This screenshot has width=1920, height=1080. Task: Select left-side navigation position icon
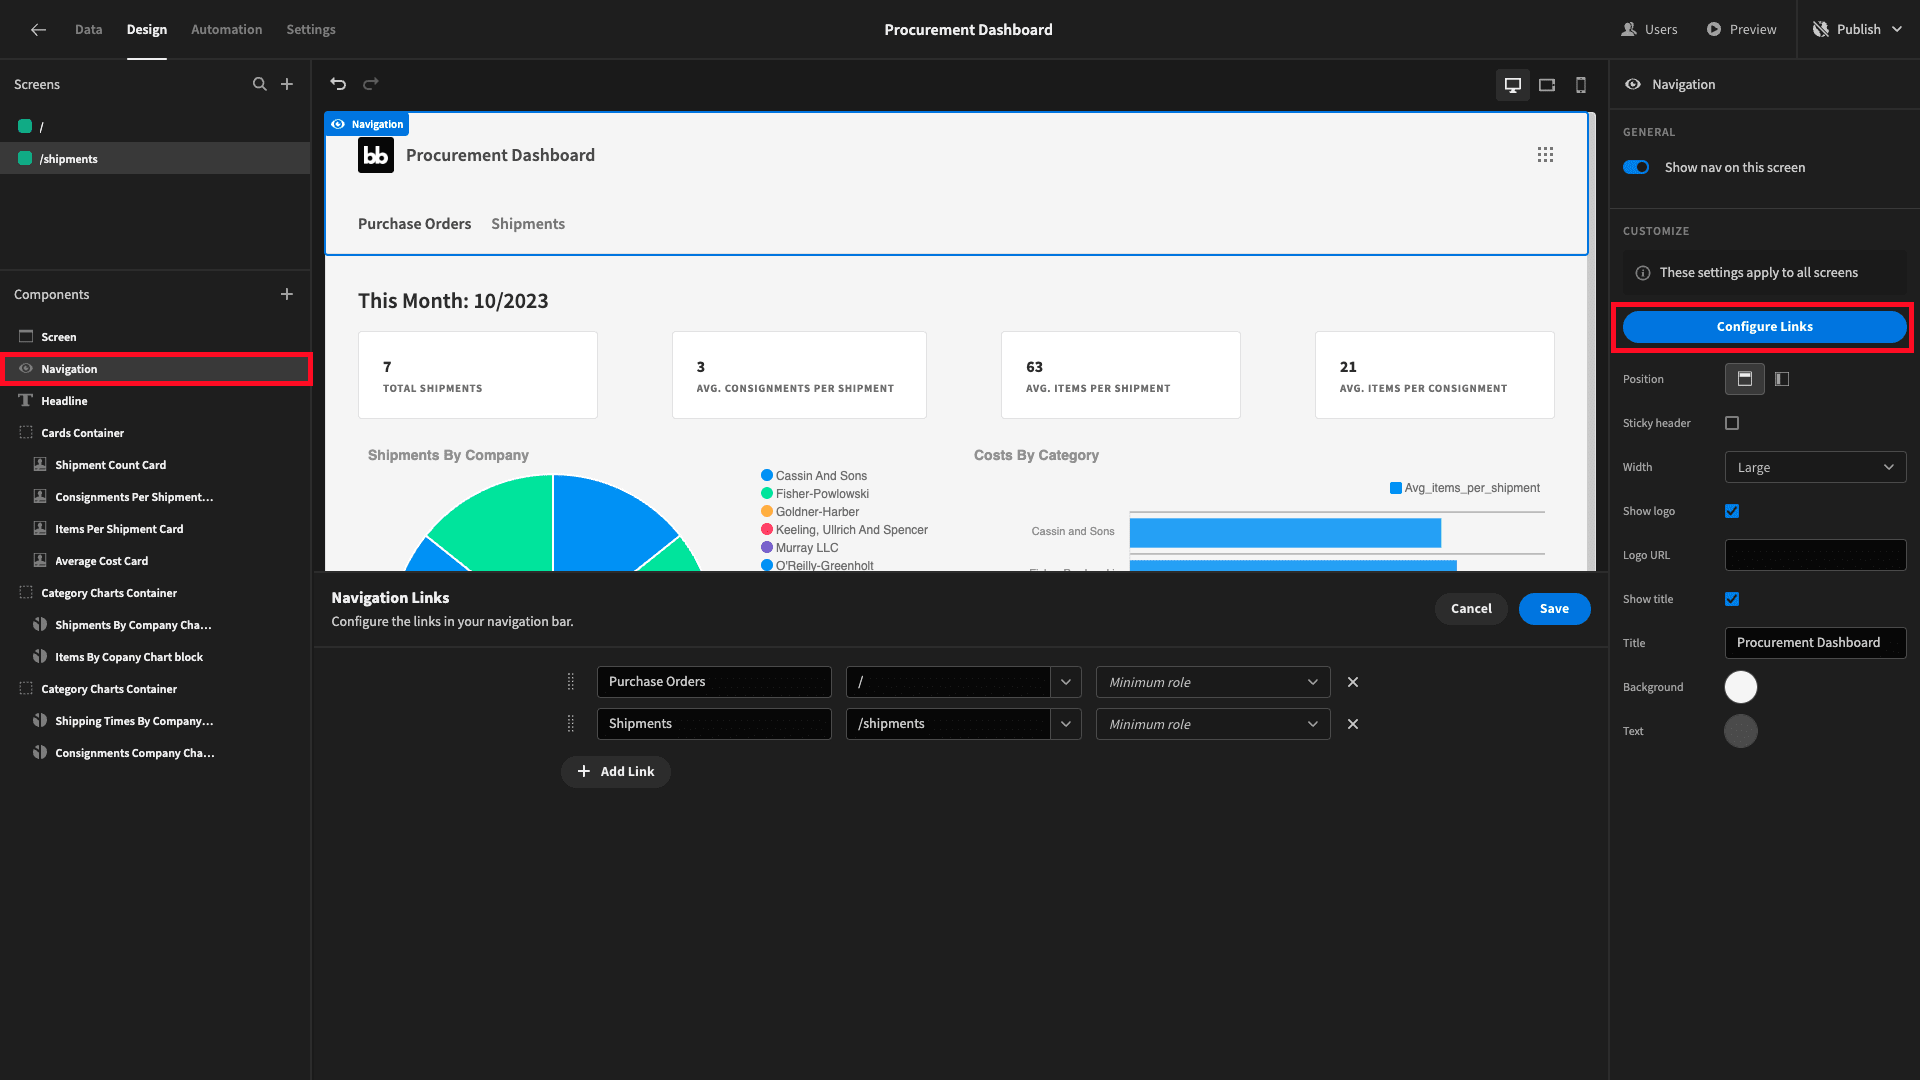click(1782, 379)
